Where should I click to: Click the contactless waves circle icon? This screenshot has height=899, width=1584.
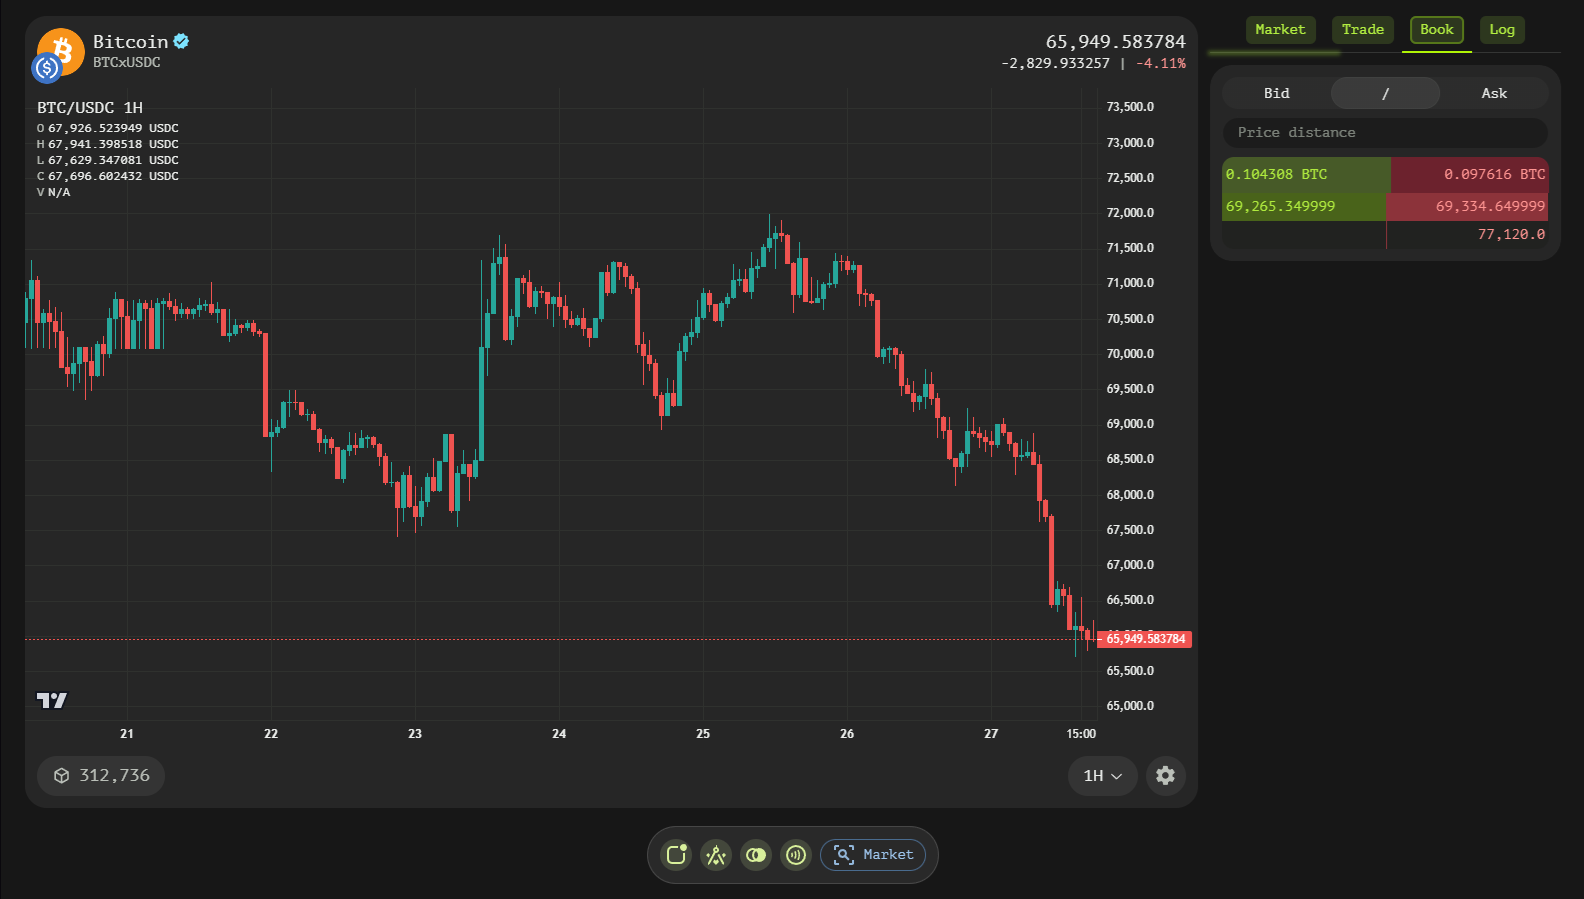(x=796, y=855)
